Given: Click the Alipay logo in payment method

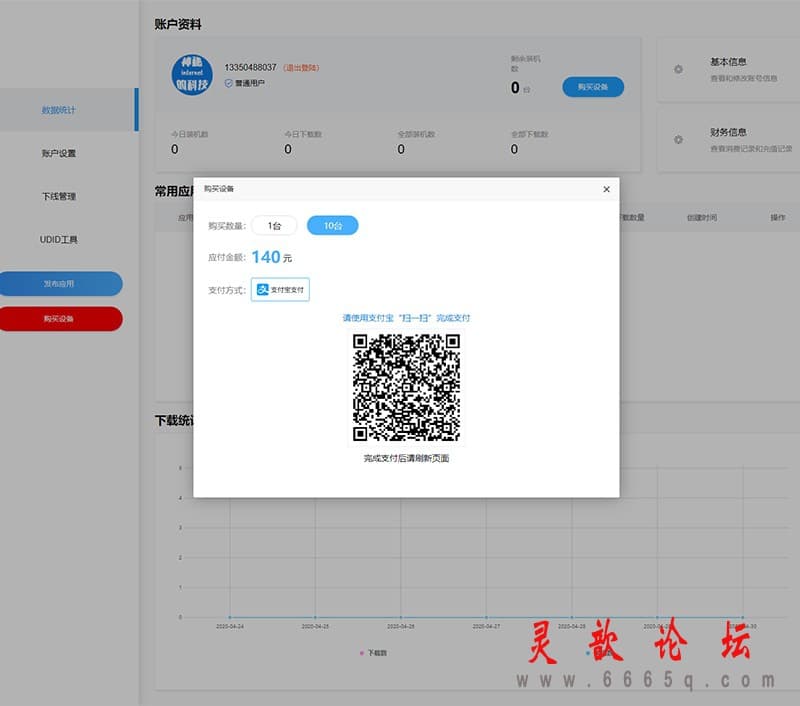Looking at the screenshot, I should tap(262, 290).
